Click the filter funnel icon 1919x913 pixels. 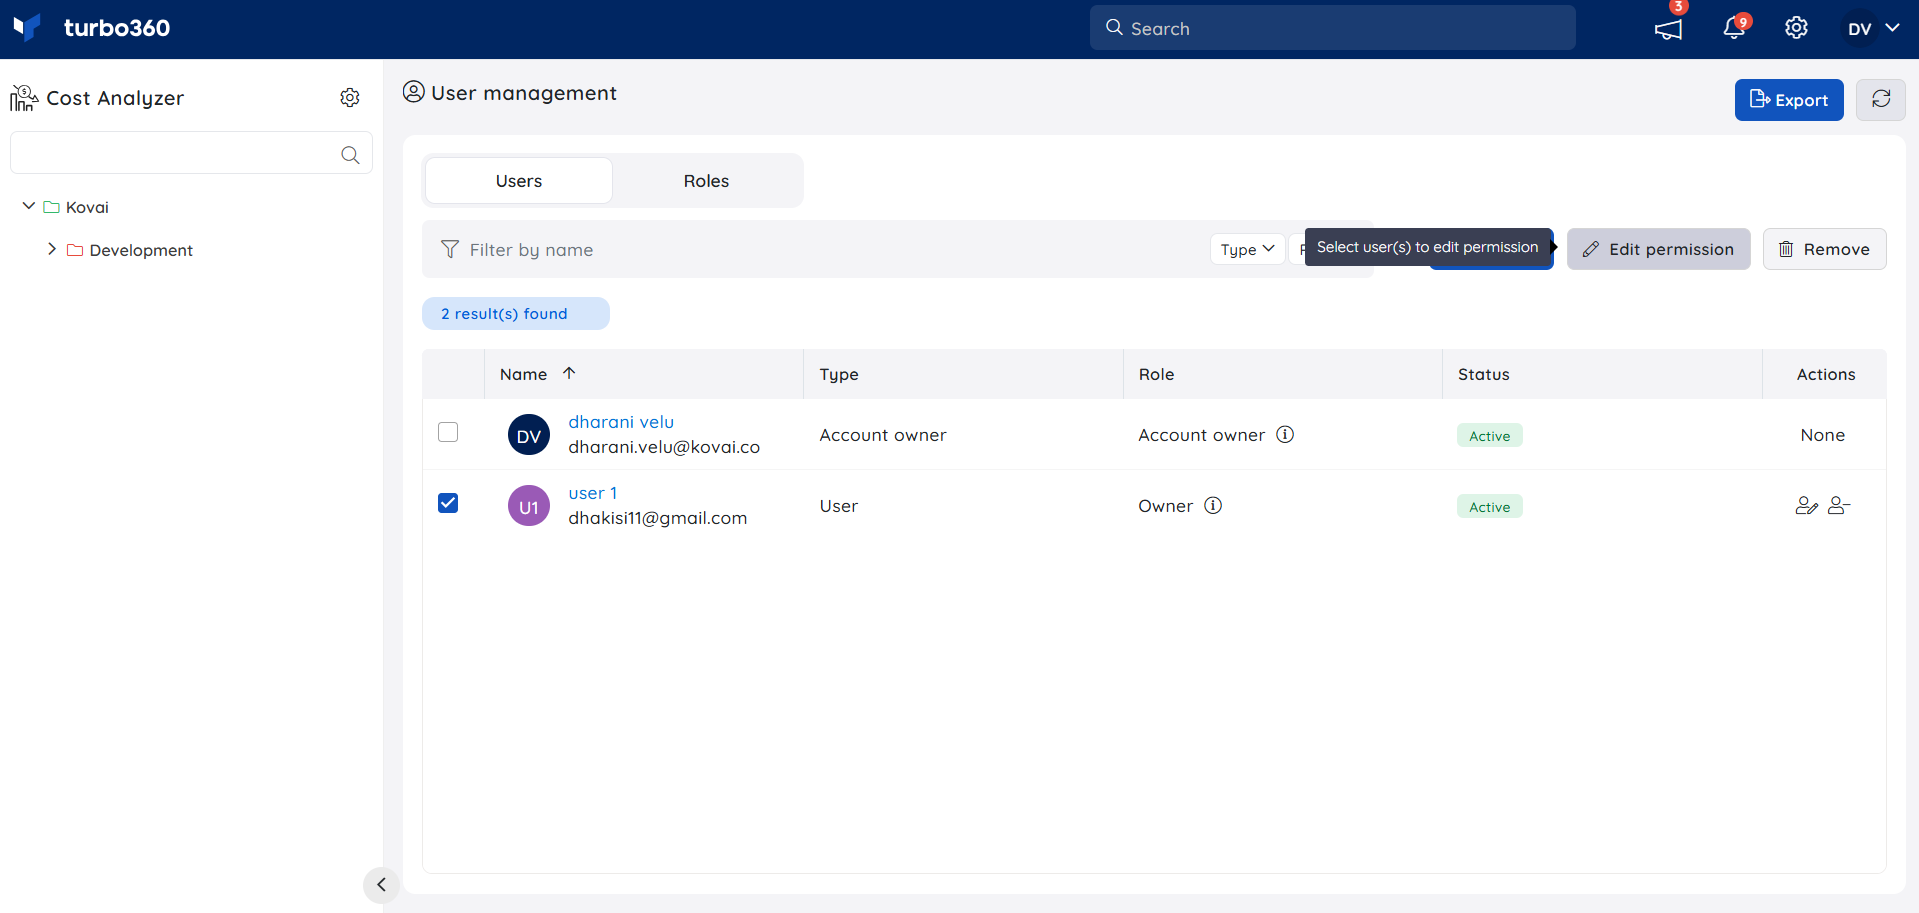click(x=450, y=249)
